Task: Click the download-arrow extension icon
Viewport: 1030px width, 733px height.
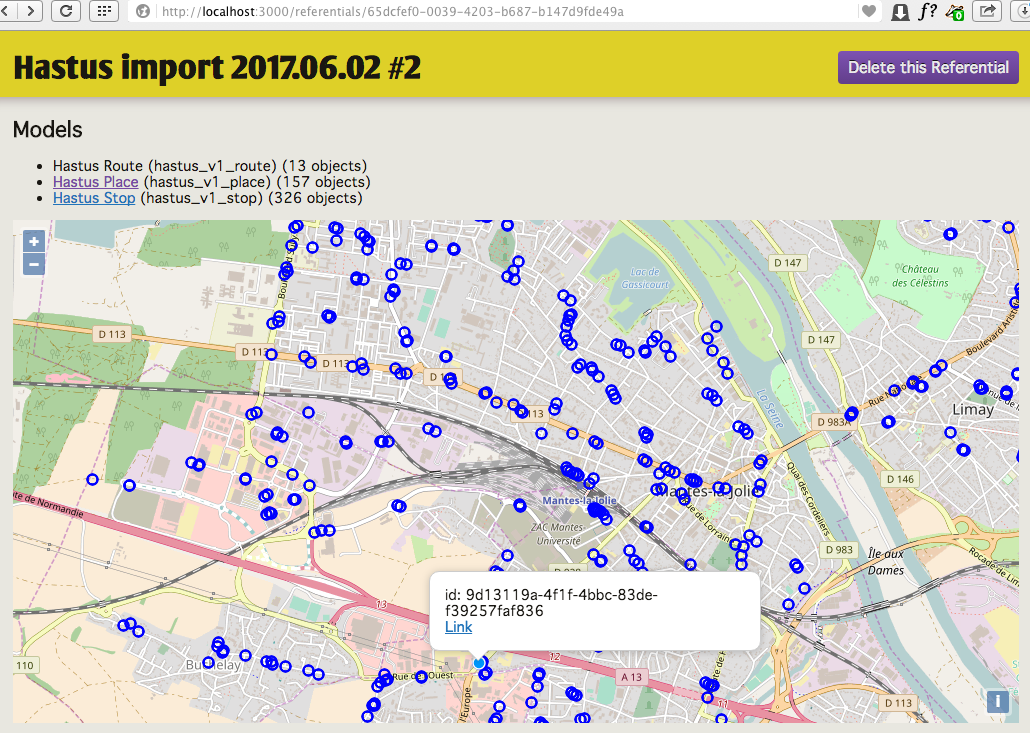Action: pyautogui.click(x=900, y=12)
